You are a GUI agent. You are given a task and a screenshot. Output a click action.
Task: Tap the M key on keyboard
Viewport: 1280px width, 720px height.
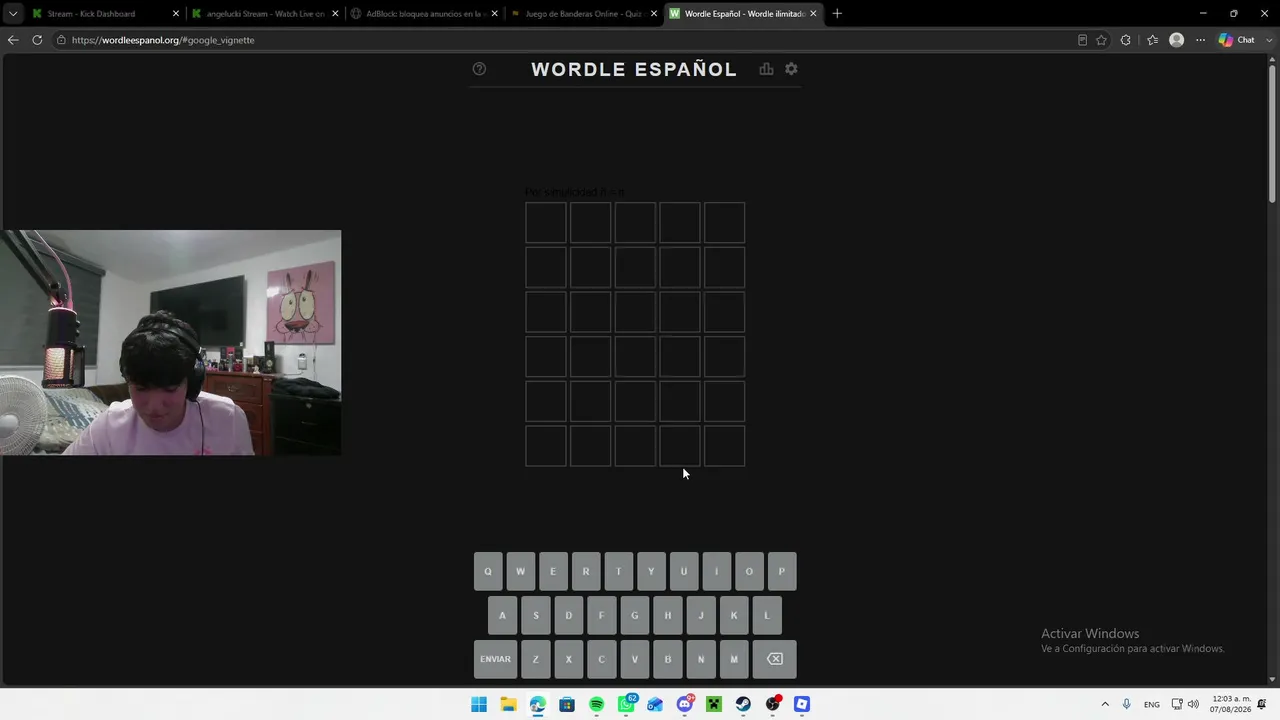(x=734, y=659)
